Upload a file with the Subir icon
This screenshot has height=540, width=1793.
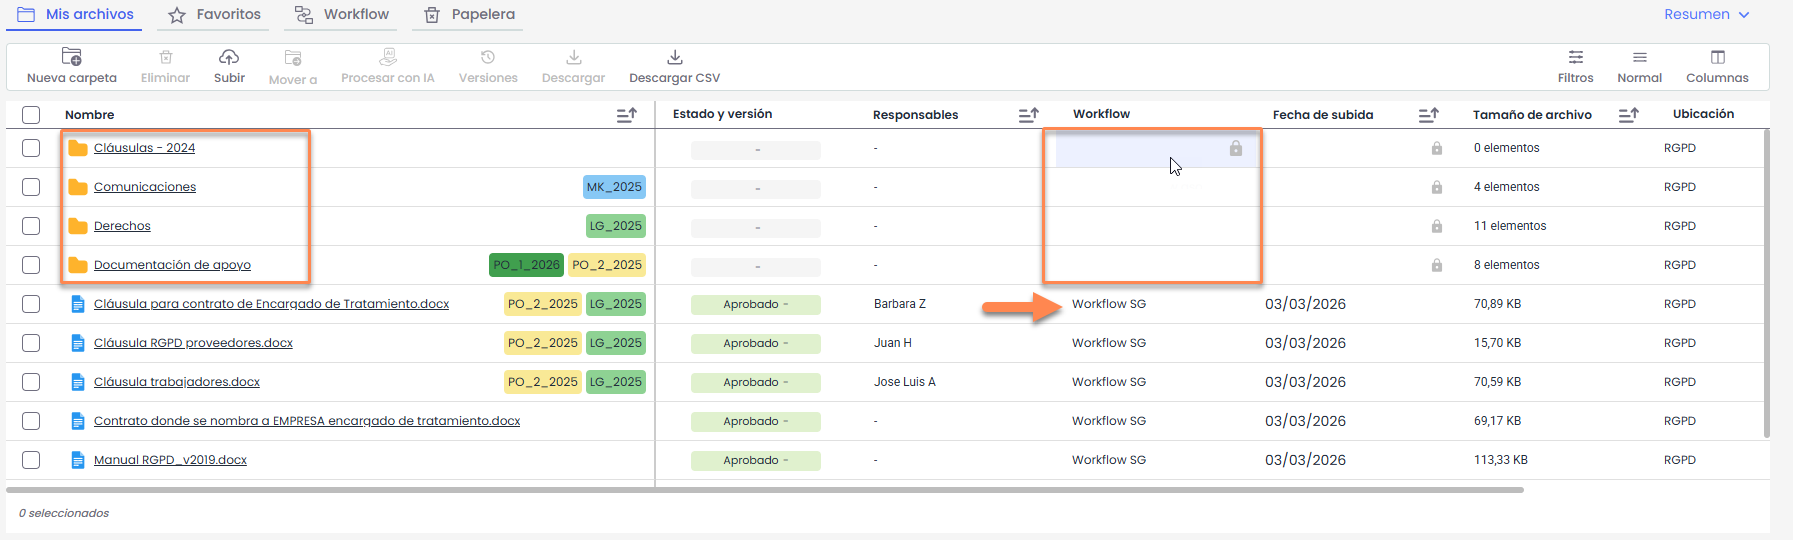229,57
